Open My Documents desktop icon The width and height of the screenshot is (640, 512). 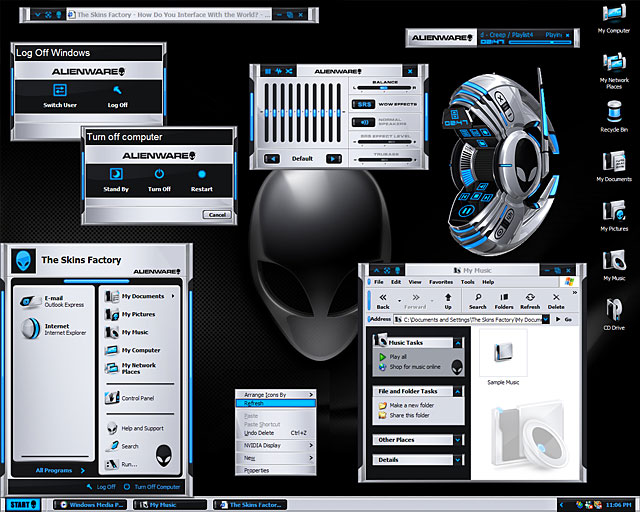[x=614, y=166]
